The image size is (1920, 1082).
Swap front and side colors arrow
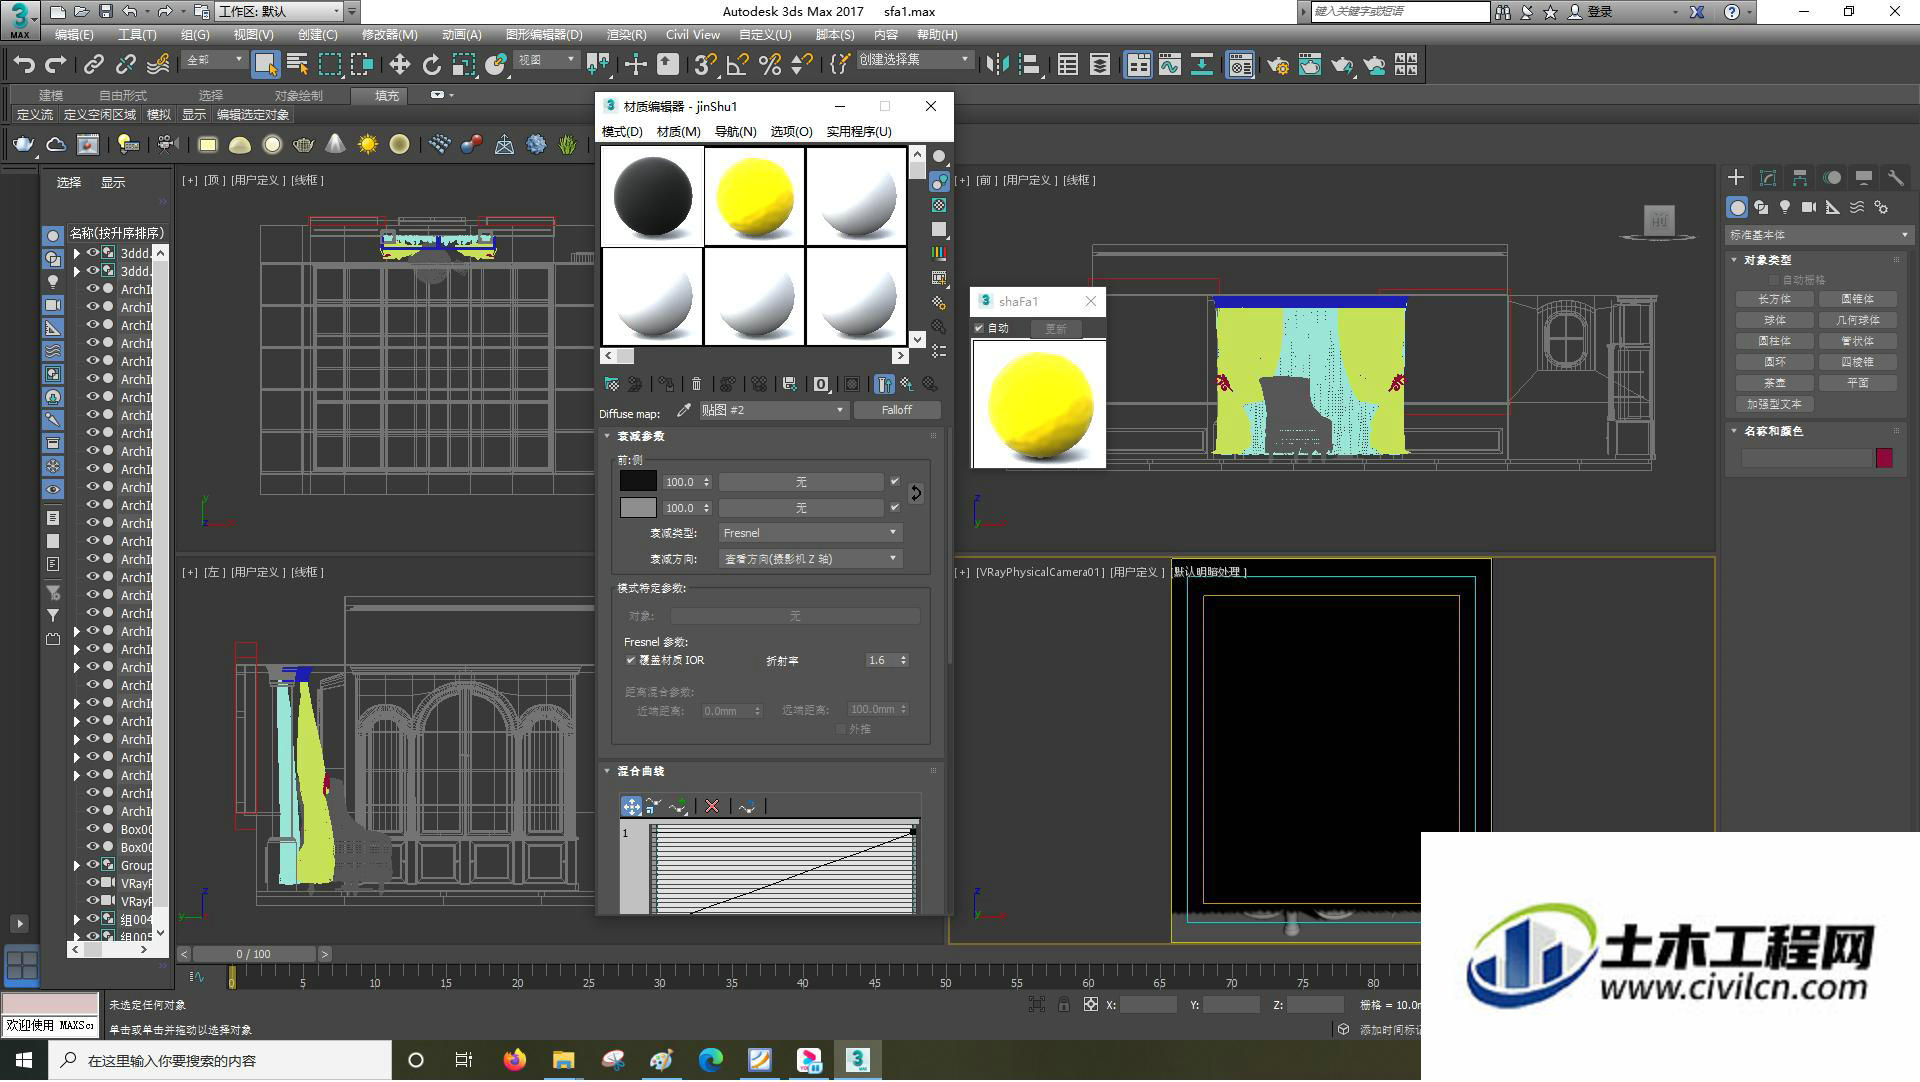pos(916,493)
